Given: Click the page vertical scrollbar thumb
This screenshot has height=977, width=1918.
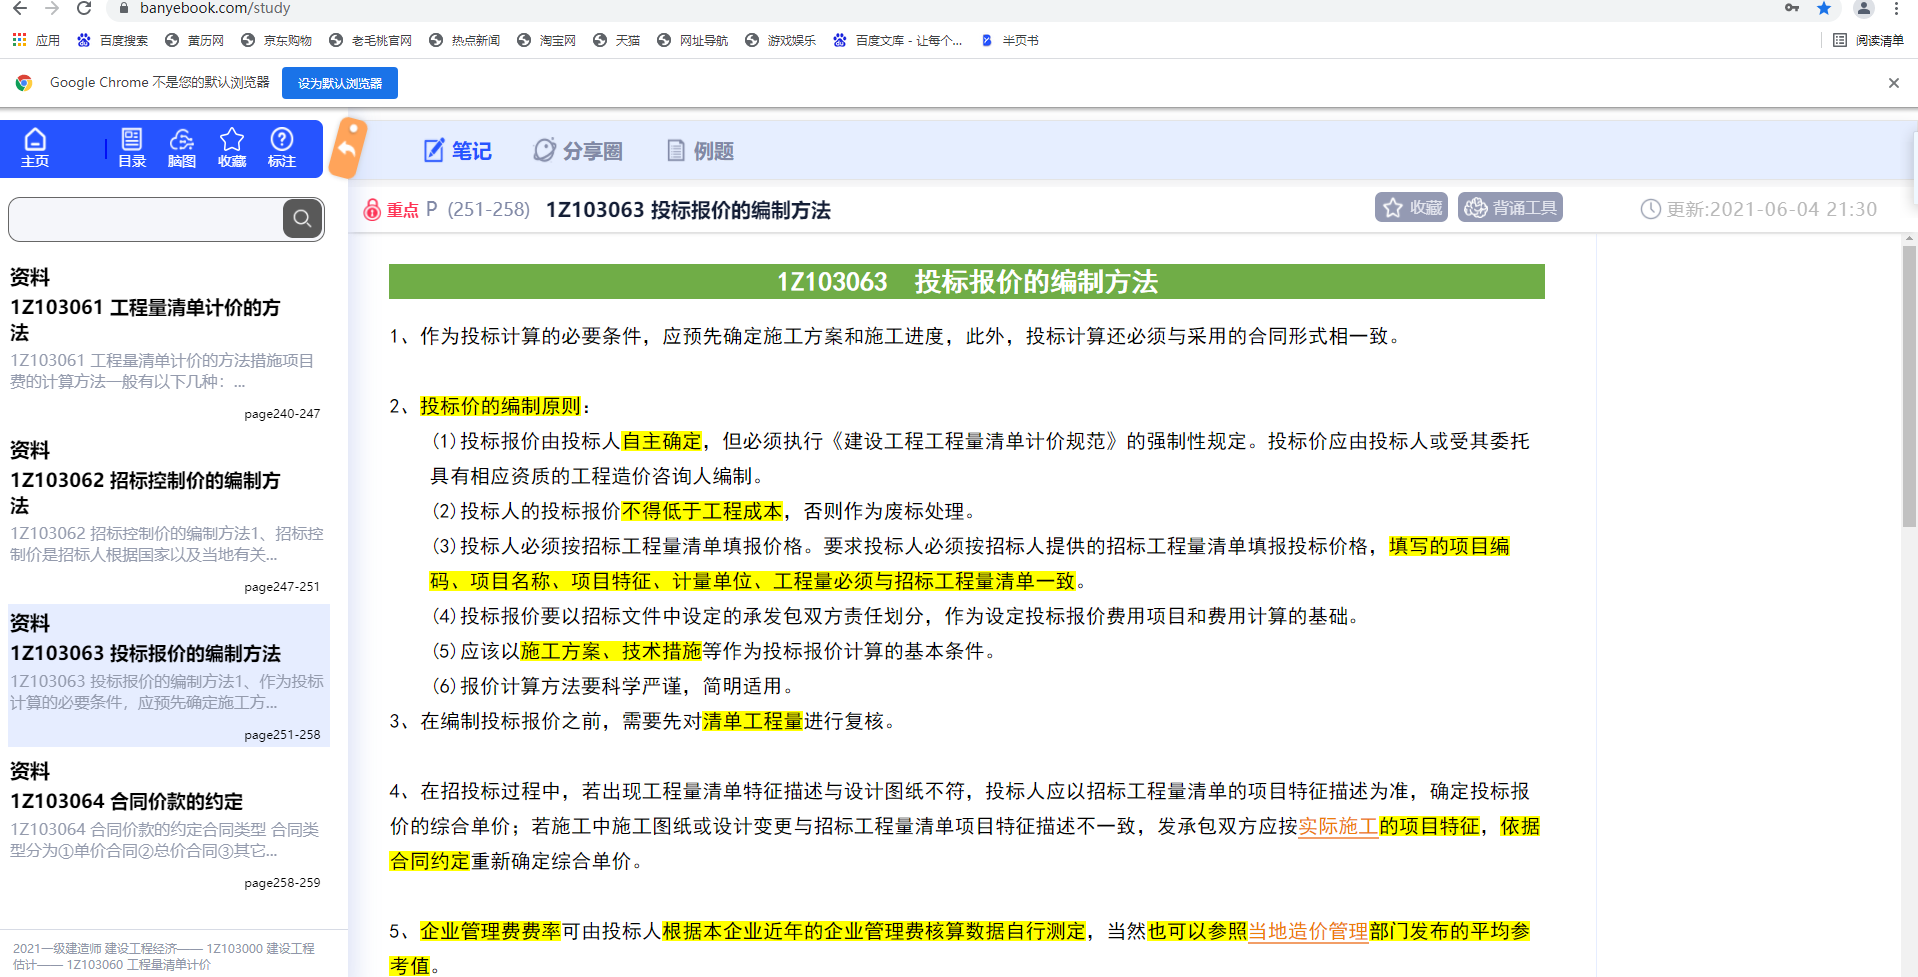Looking at the screenshot, I should click(x=1909, y=386).
